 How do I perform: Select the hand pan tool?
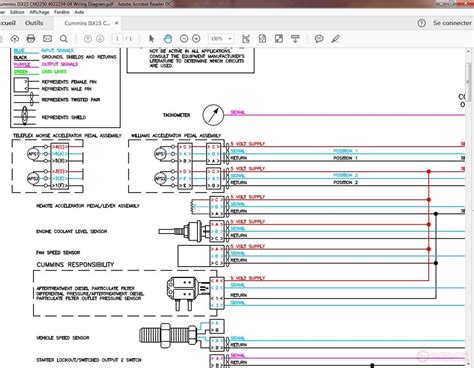pyautogui.click(x=168, y=39)
